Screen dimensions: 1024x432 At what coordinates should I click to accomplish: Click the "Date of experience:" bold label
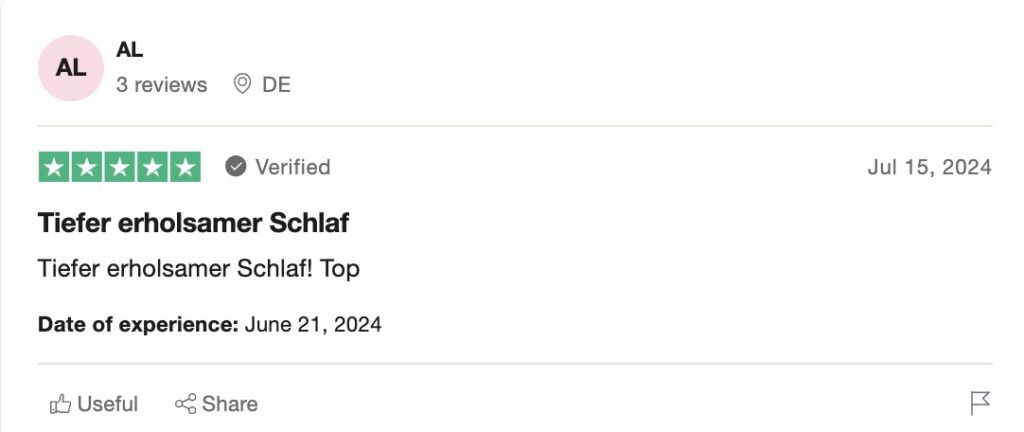pyautogui.click(x=138, y=324)
